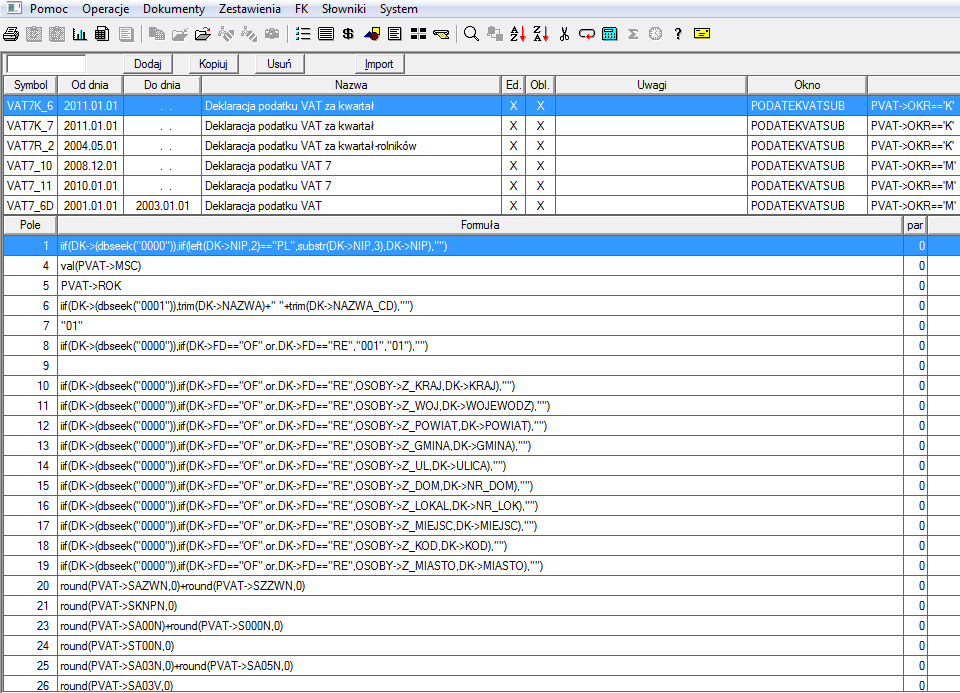The height and width of the screenshot is (693, 960).
Task: Click the printer icon in toolbar
Action: click(11, 33)
